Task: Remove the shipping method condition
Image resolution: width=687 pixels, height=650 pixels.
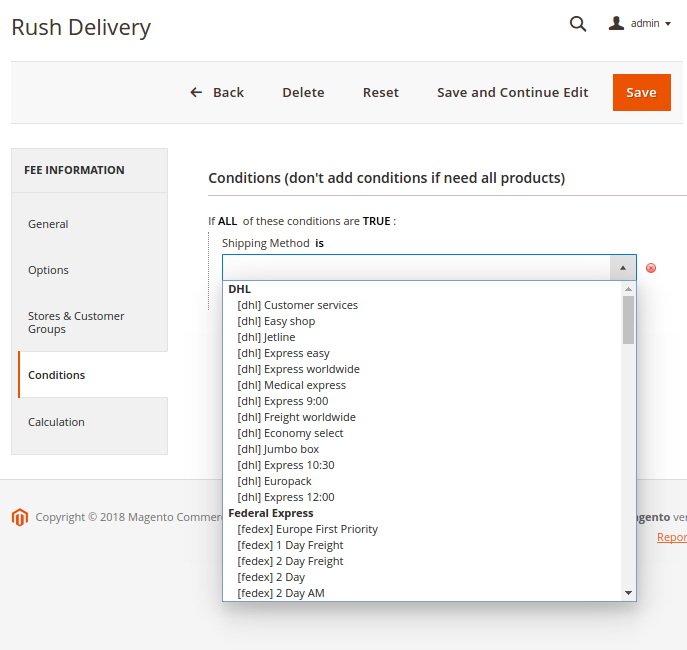Action: 651,268
